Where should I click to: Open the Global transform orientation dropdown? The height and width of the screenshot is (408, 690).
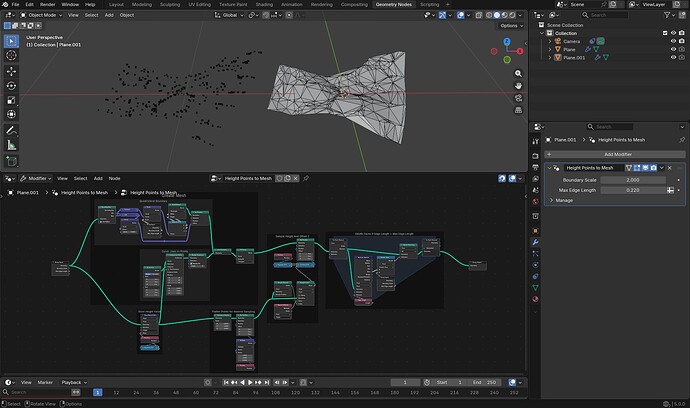point(229,15)
